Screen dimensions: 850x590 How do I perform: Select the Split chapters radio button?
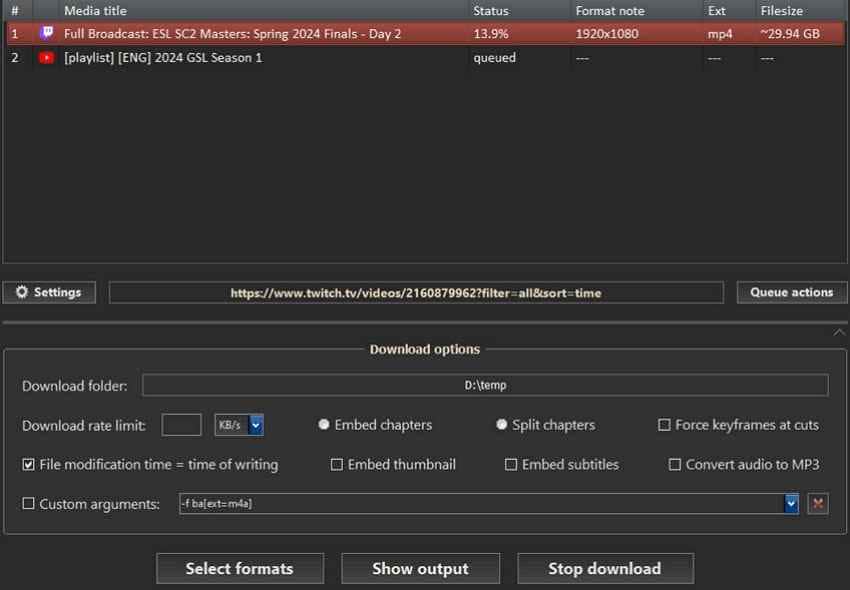[501, 425]
